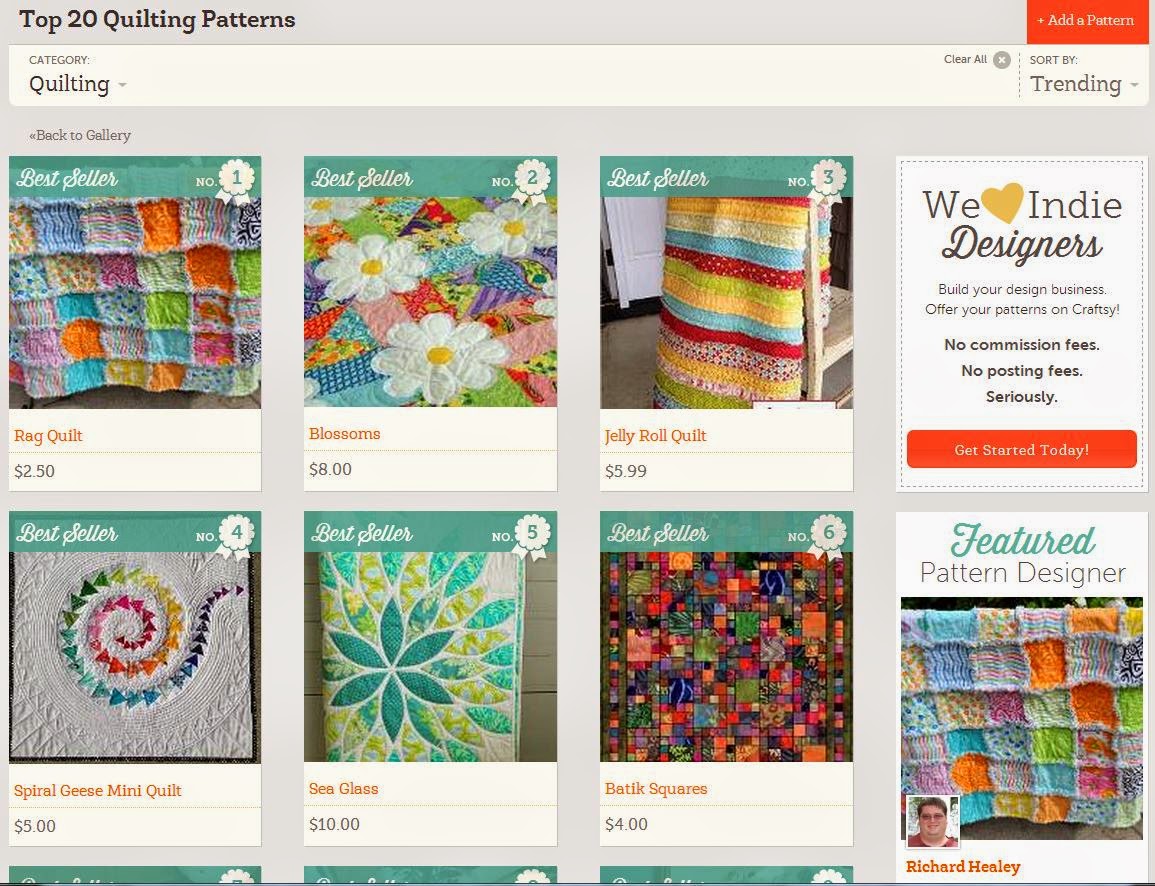Viewport: 1155px width, 886px height.
Task: Go back via Back to Gallery link
Action: pos(80,135)
